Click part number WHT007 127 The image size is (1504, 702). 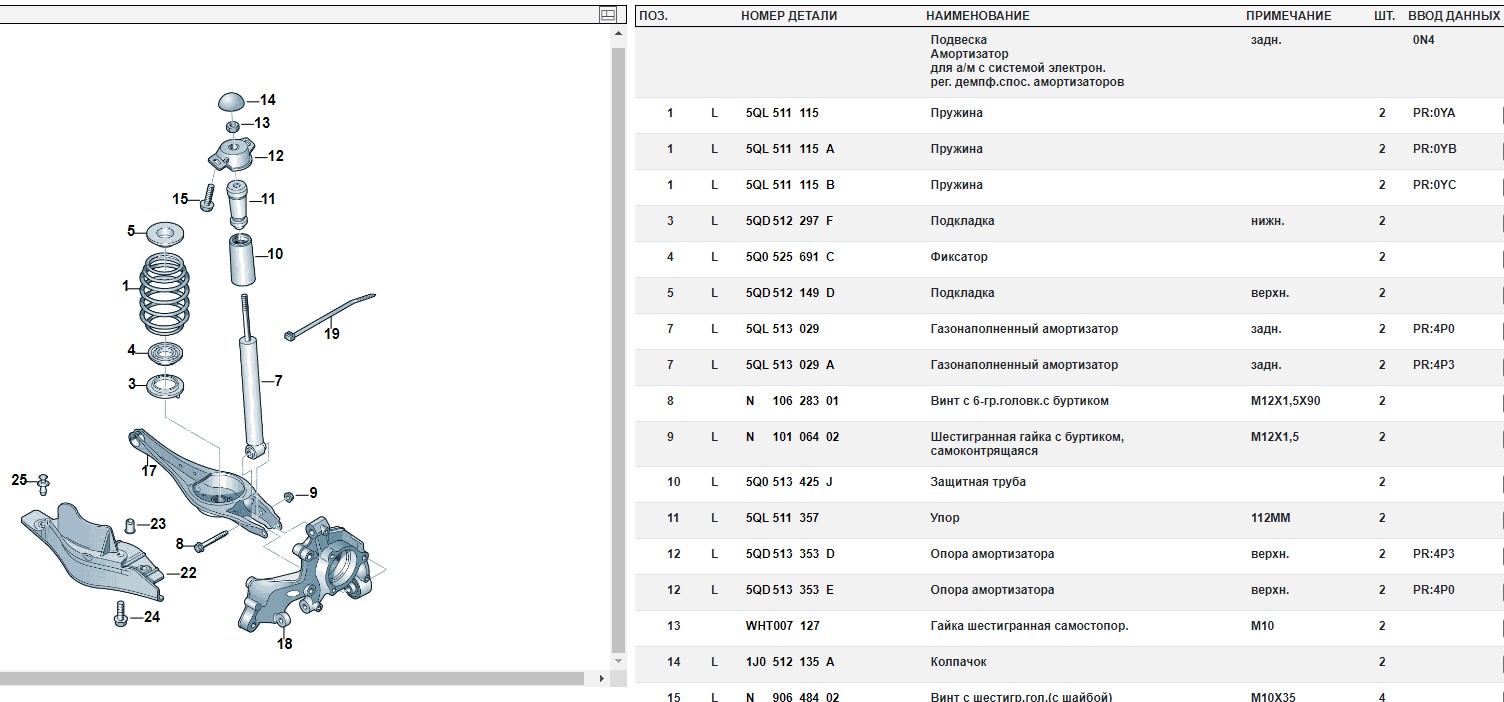(782, 626)
